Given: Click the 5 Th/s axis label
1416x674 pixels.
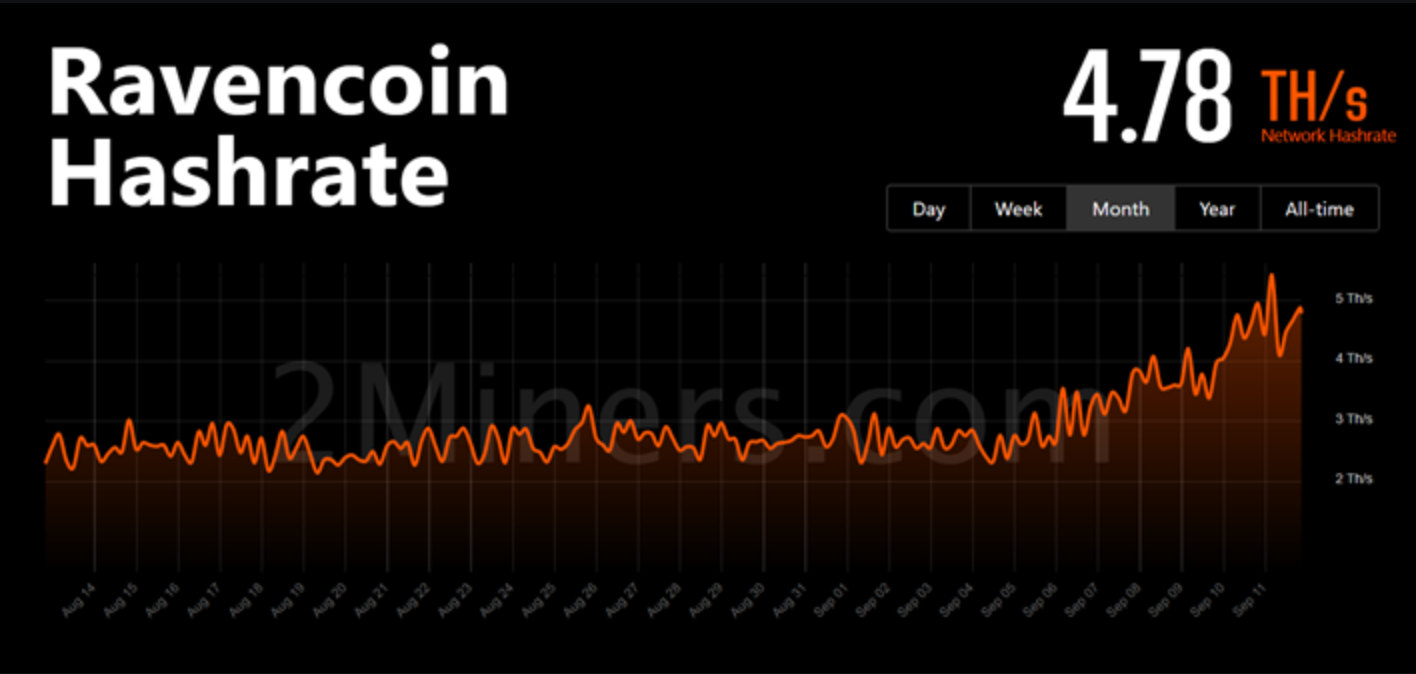Looking at the screenshot, I should [1353, 298].
